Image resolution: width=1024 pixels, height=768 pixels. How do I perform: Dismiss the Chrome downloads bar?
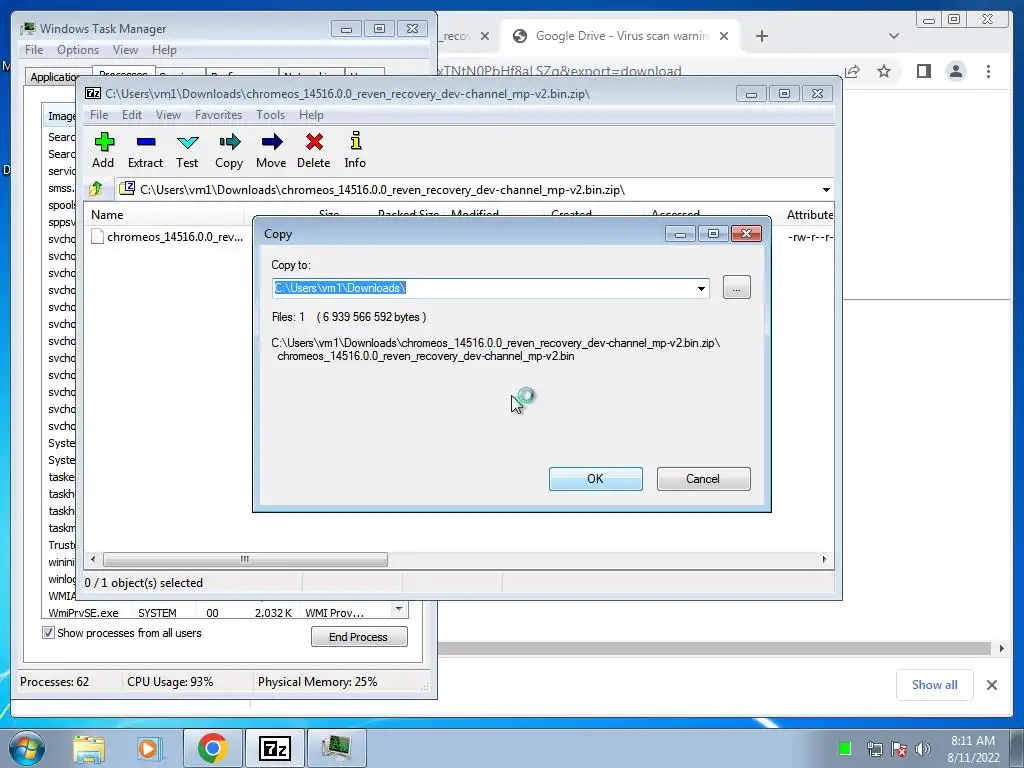pos(992,685)
